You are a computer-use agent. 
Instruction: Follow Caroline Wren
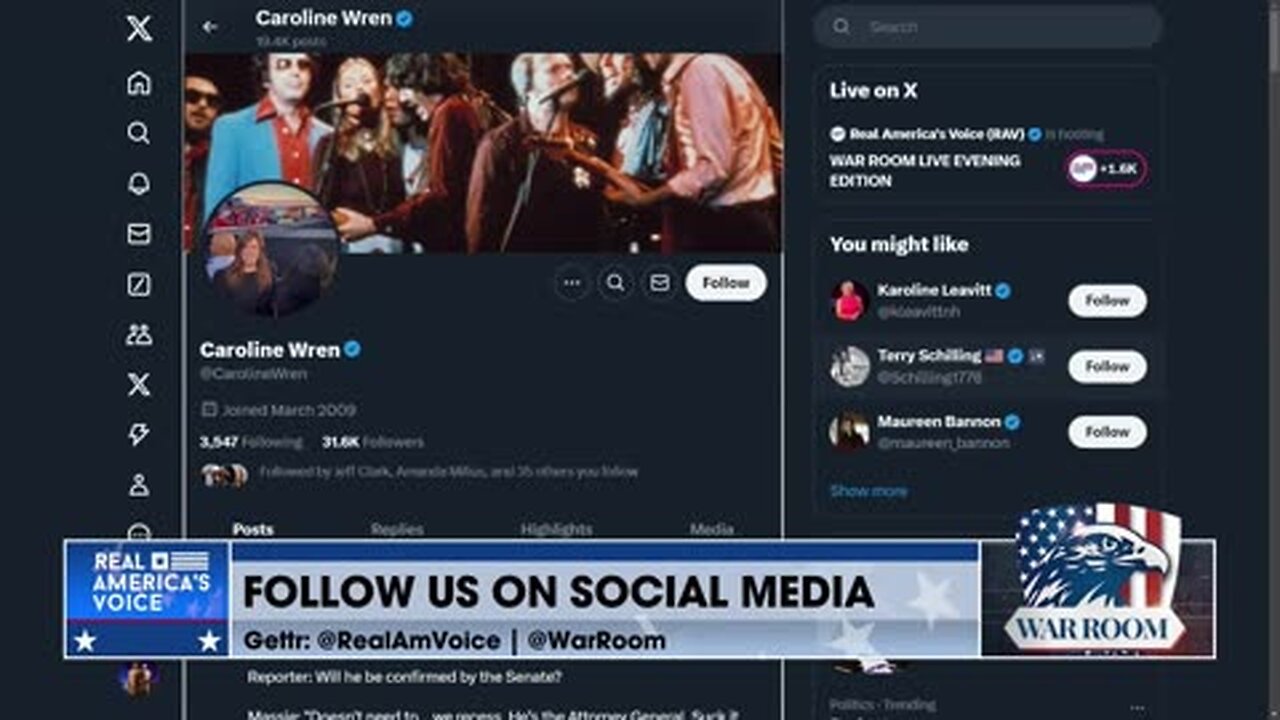[726, 283]
